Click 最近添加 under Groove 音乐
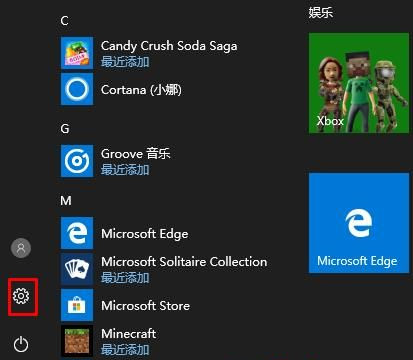Viewport: 413px width, 360px height. (125, 170)
